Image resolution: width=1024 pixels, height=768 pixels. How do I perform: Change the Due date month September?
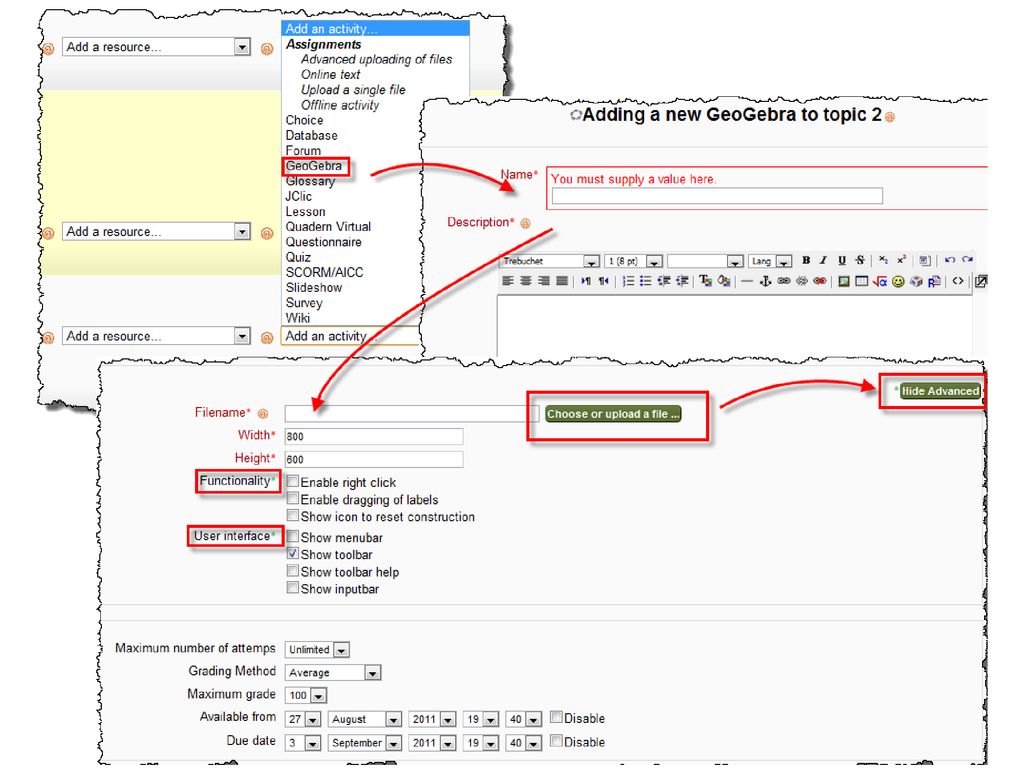tap(364, 743)
